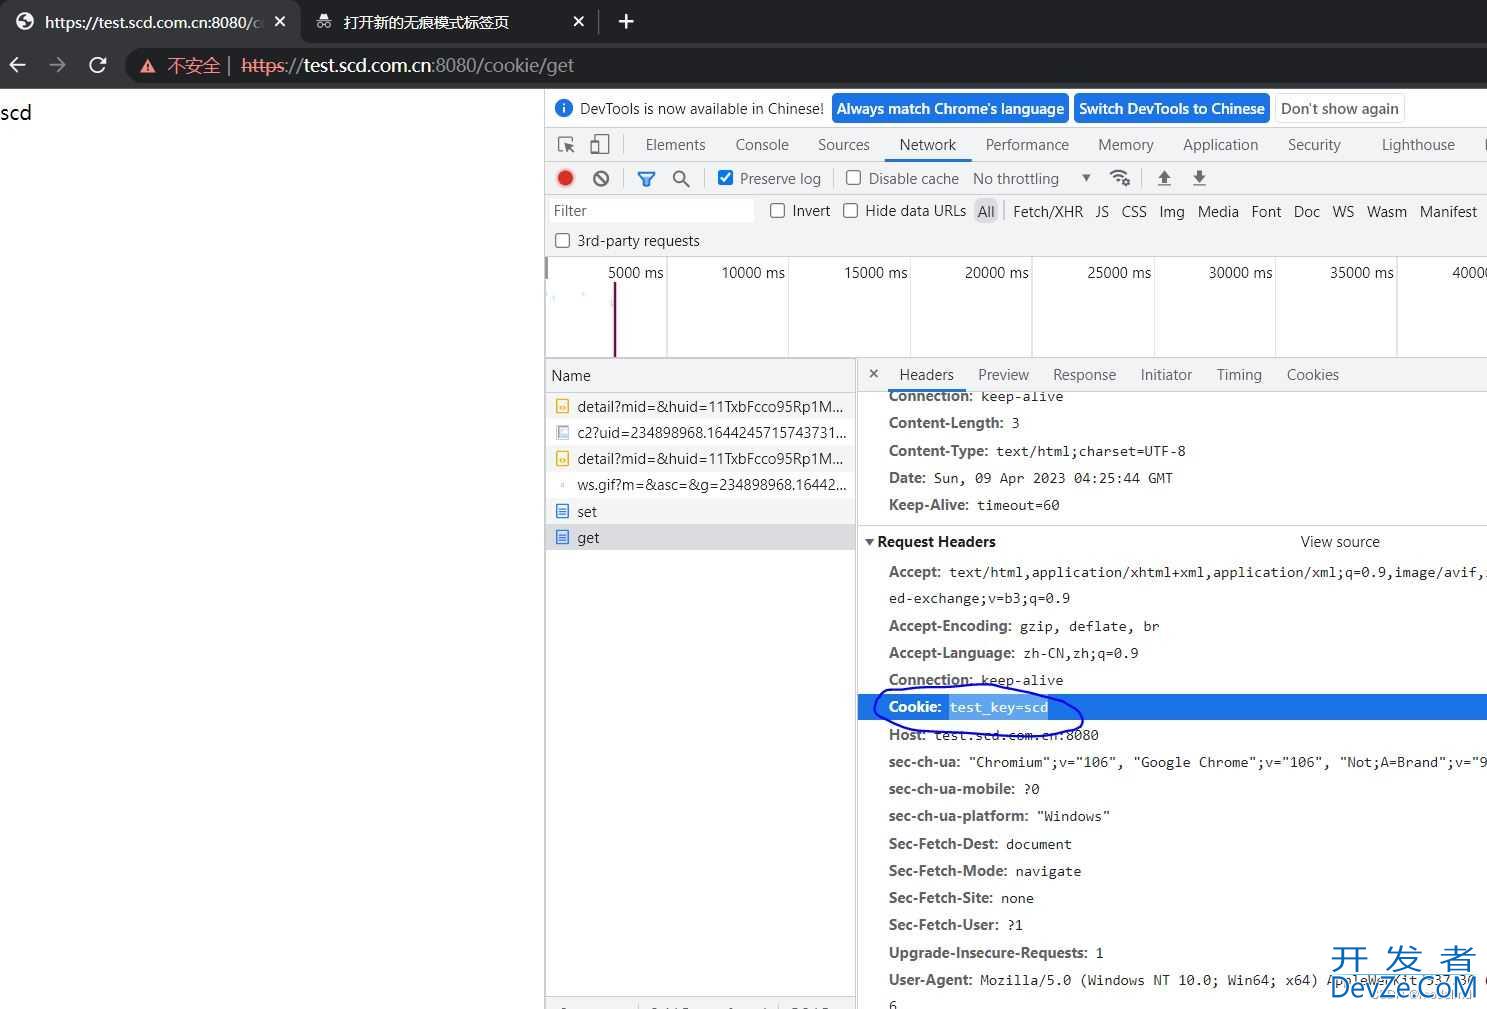
Task: Click View source in Request Headers
Action: click(x=1340, y=542)
